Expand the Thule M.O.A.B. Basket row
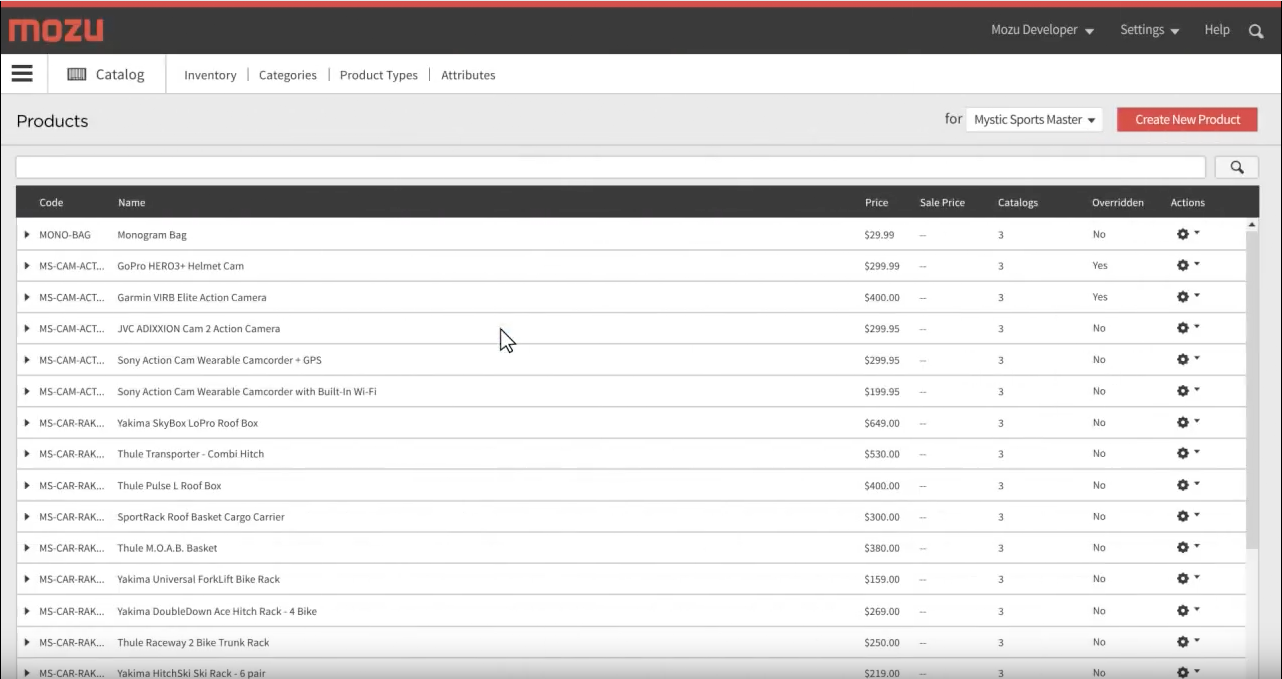1282x679 pixels. pyautogui.click(x=27, y=548)
